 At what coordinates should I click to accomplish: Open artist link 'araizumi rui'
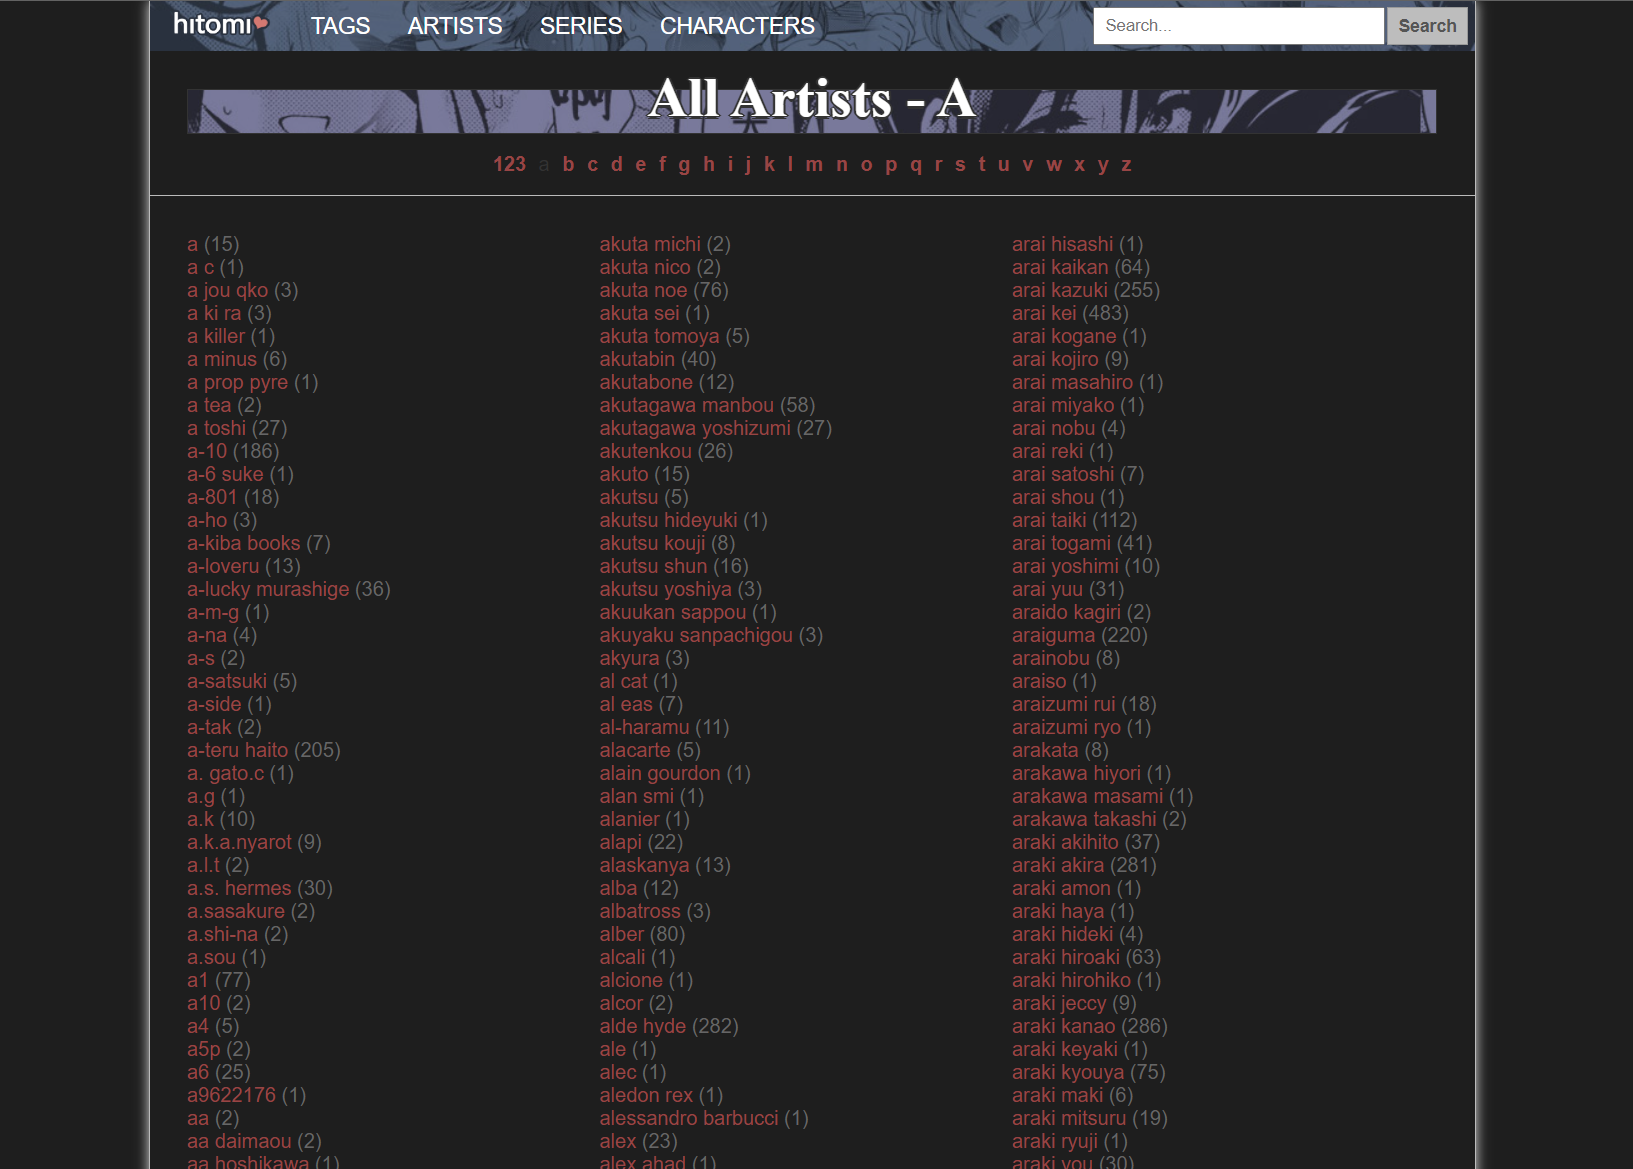point(1064,705)
